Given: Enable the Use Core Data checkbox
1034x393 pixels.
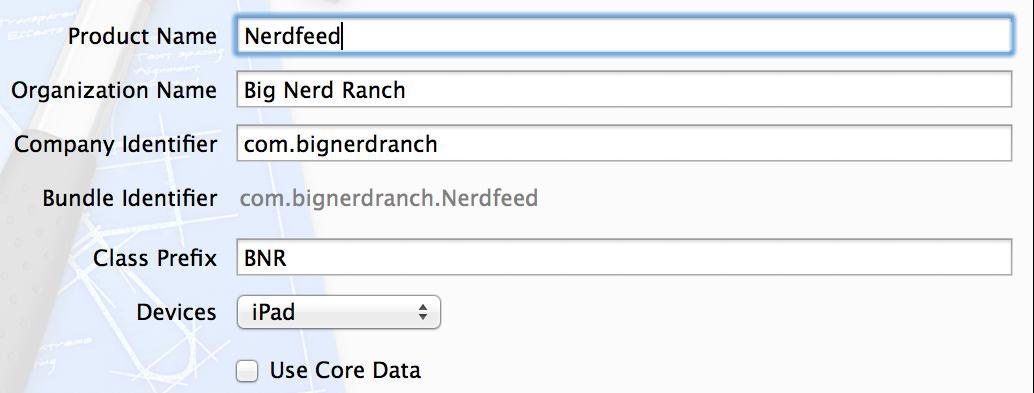Looking at the screenshot, I should coord(247,371).
